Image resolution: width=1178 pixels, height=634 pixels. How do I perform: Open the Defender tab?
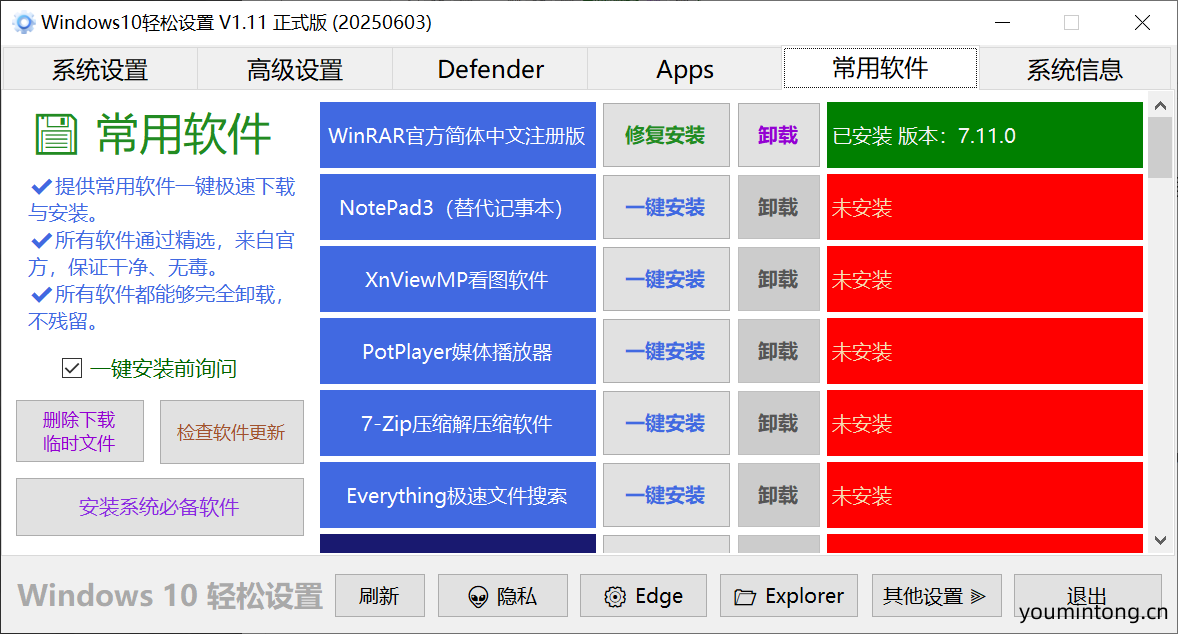[x=490, y=69]
